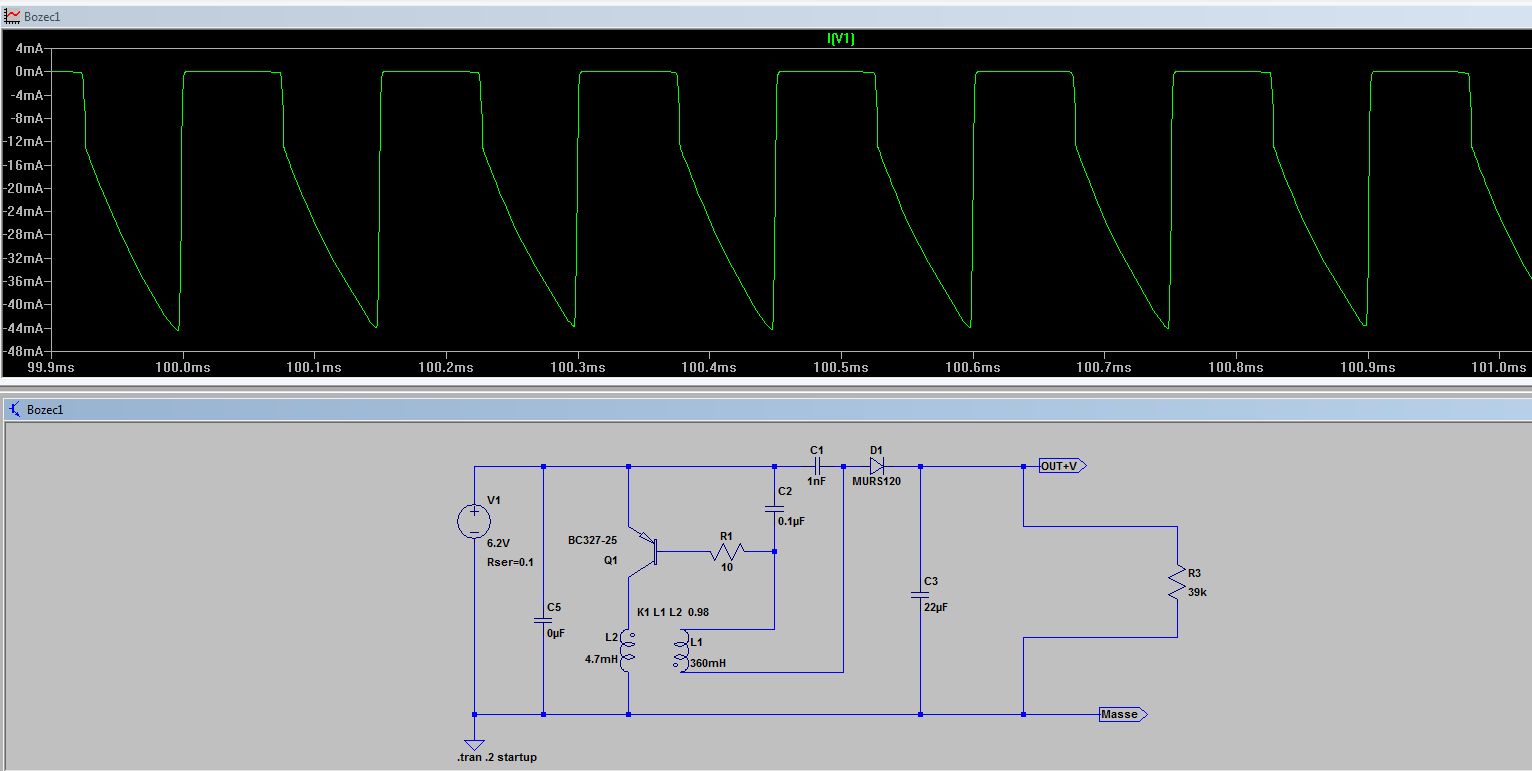Click the 0mA vertical axis label

click(x=29, y=72)
